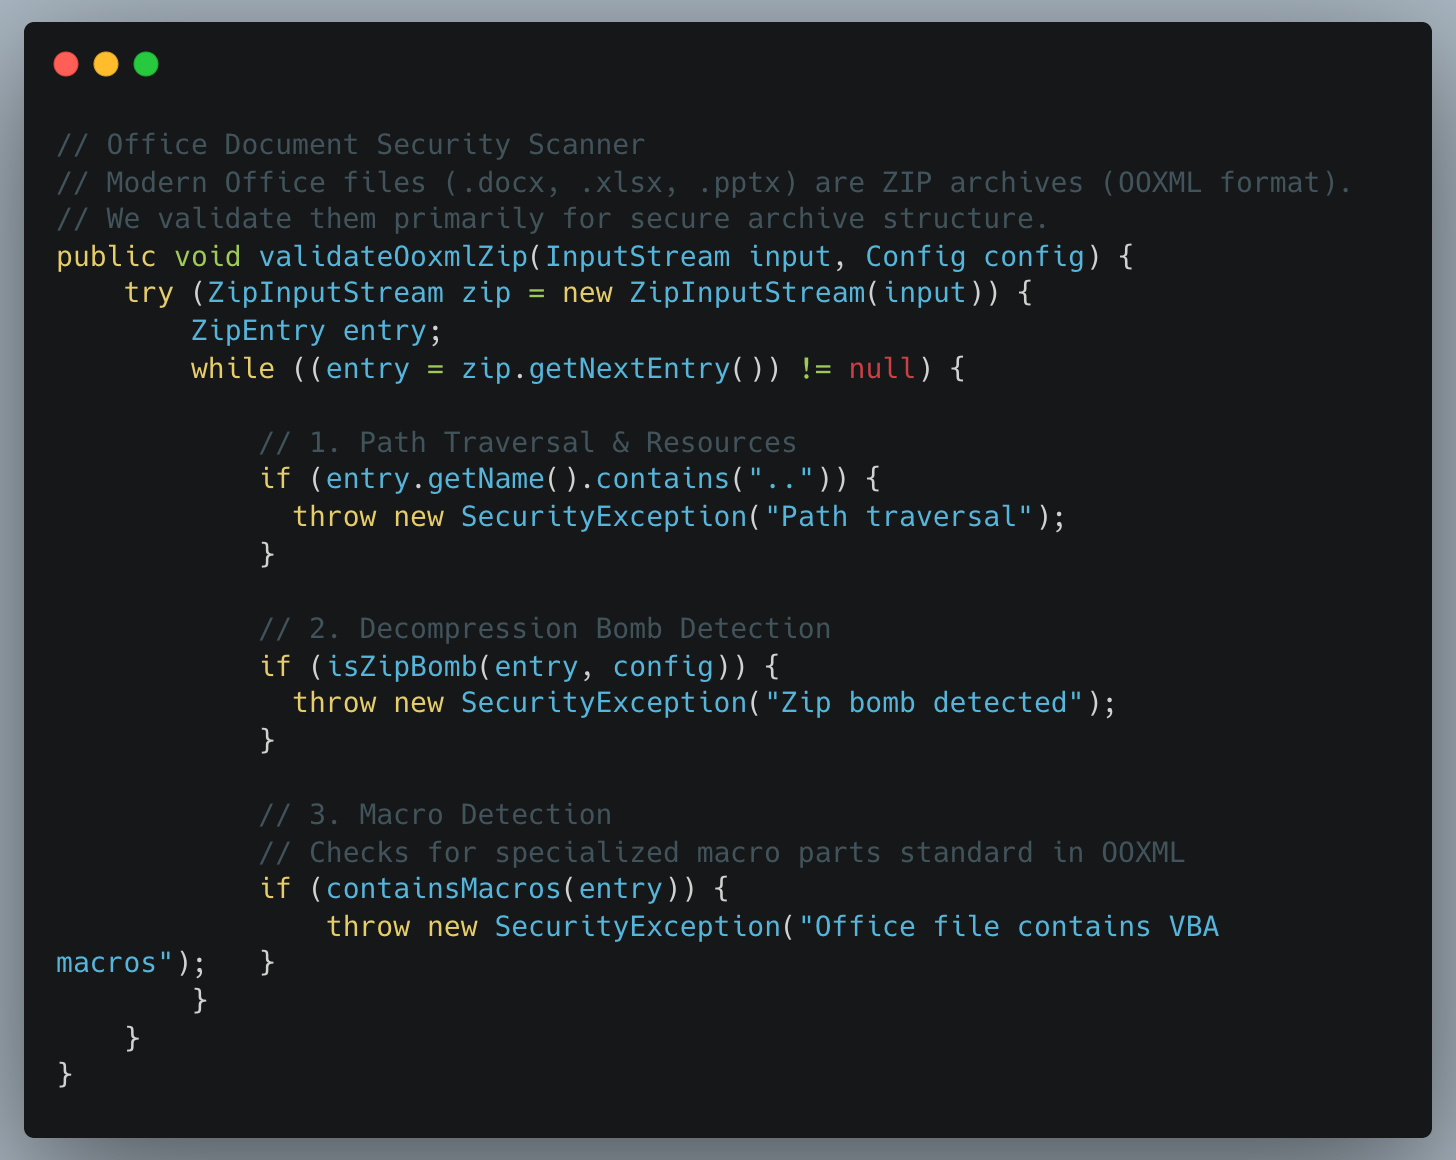This screenshot has width=1456, height=1160.
Task: Select the "Office Document Security Scanner" comment line
Action: click(x=350, y=145)
